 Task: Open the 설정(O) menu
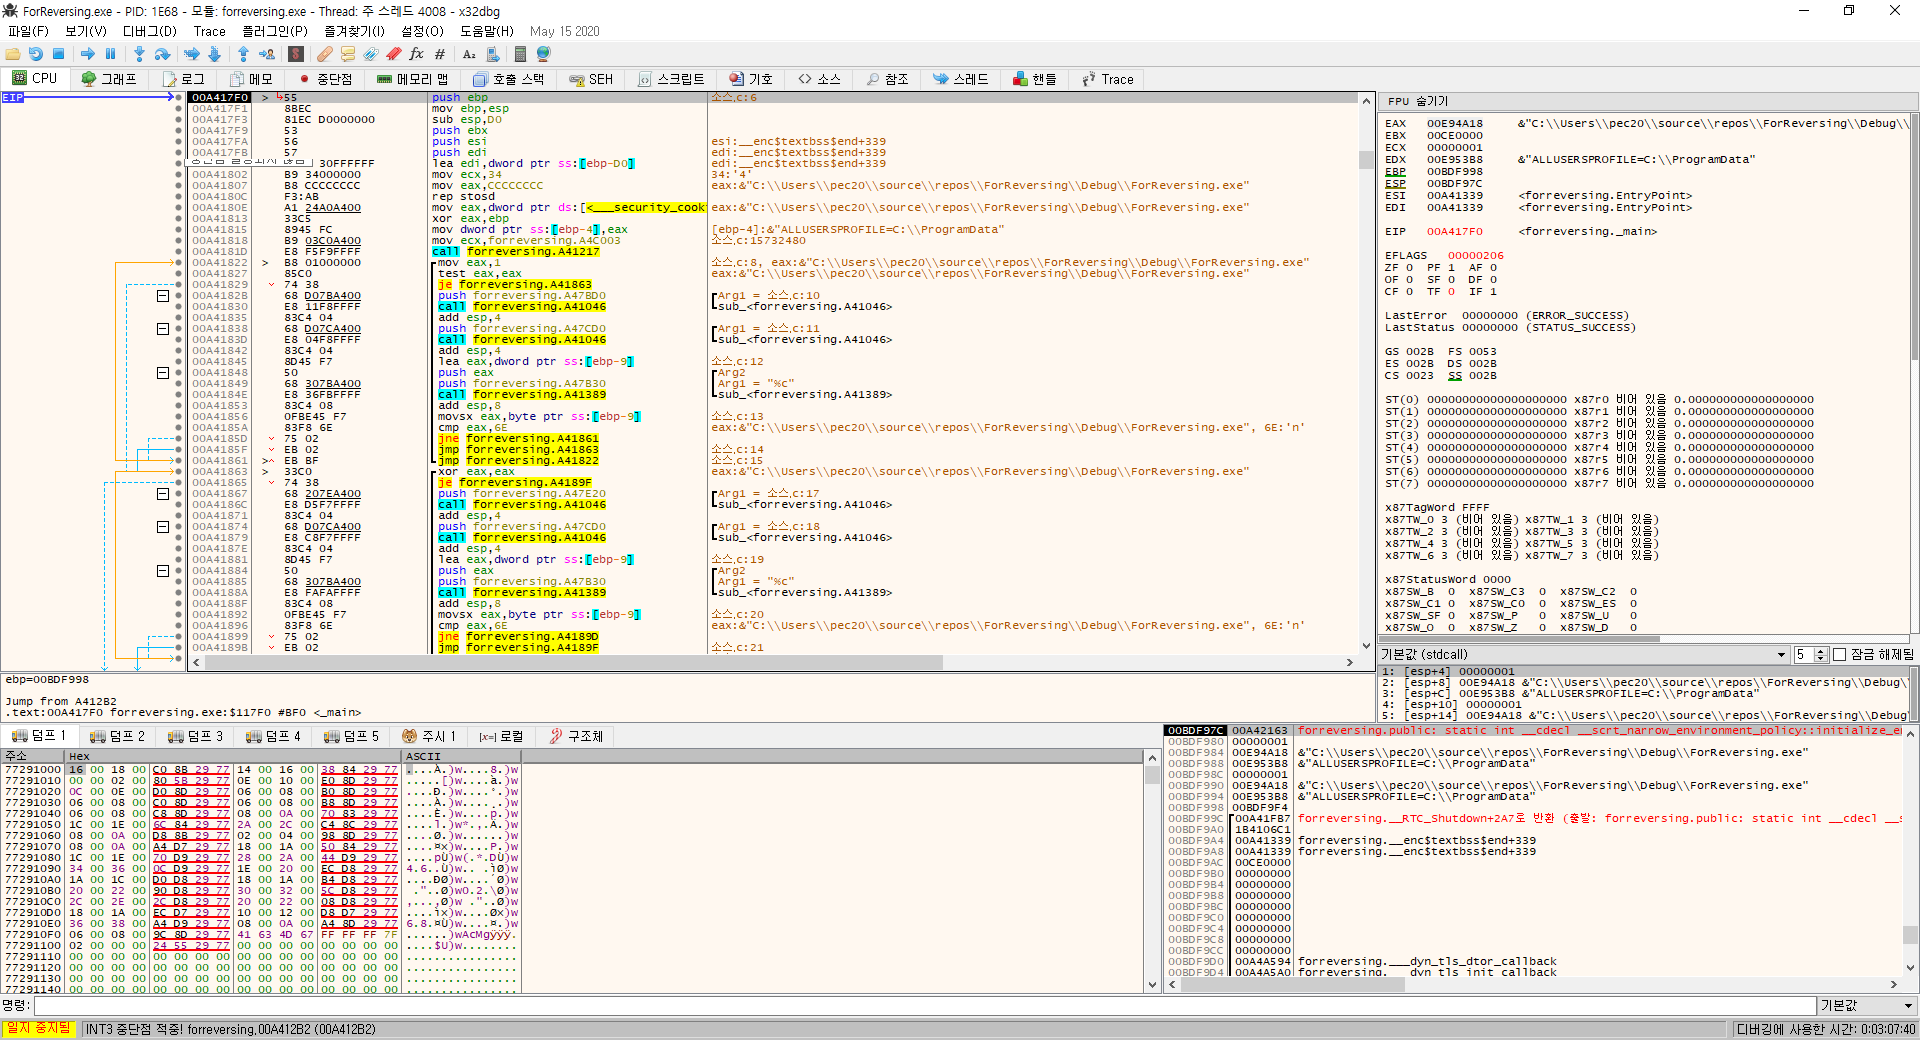click(422, 31)
